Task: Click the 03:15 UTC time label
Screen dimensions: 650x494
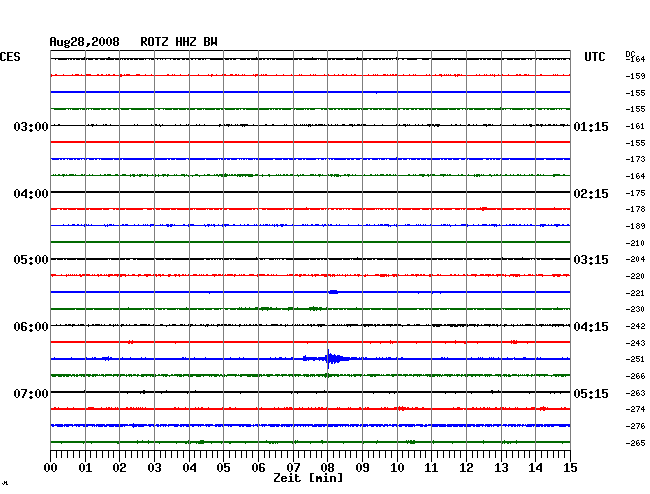Action: tap(591, 260)
